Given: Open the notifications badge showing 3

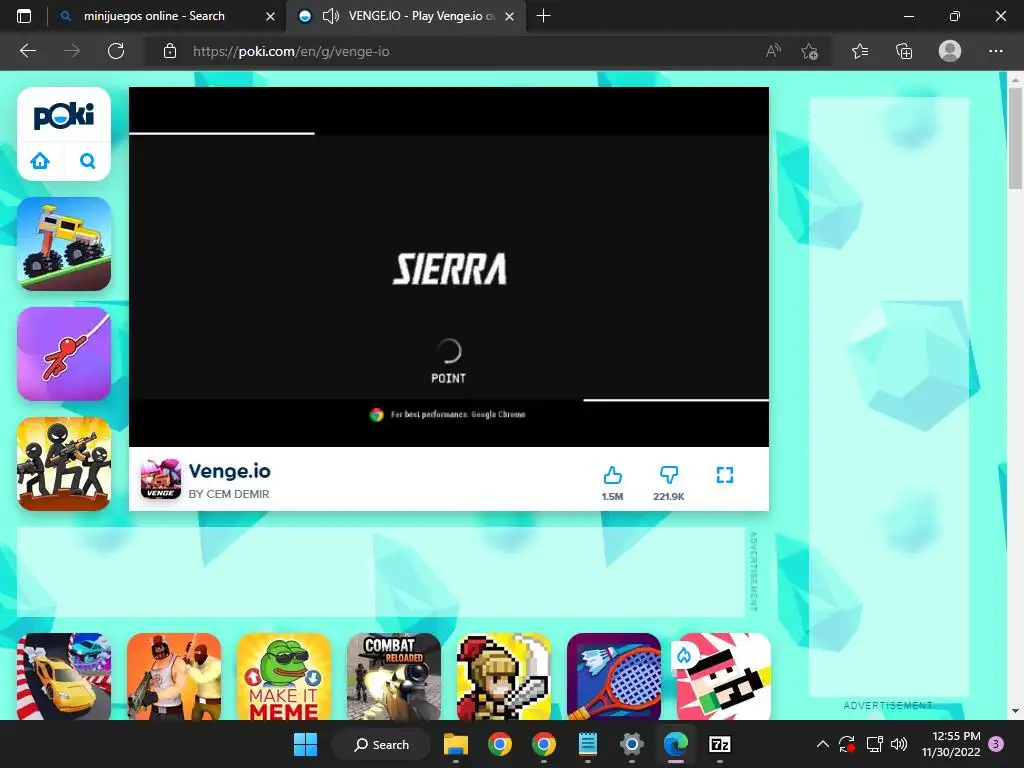Looking at the screenshot, I should point(996,744).
